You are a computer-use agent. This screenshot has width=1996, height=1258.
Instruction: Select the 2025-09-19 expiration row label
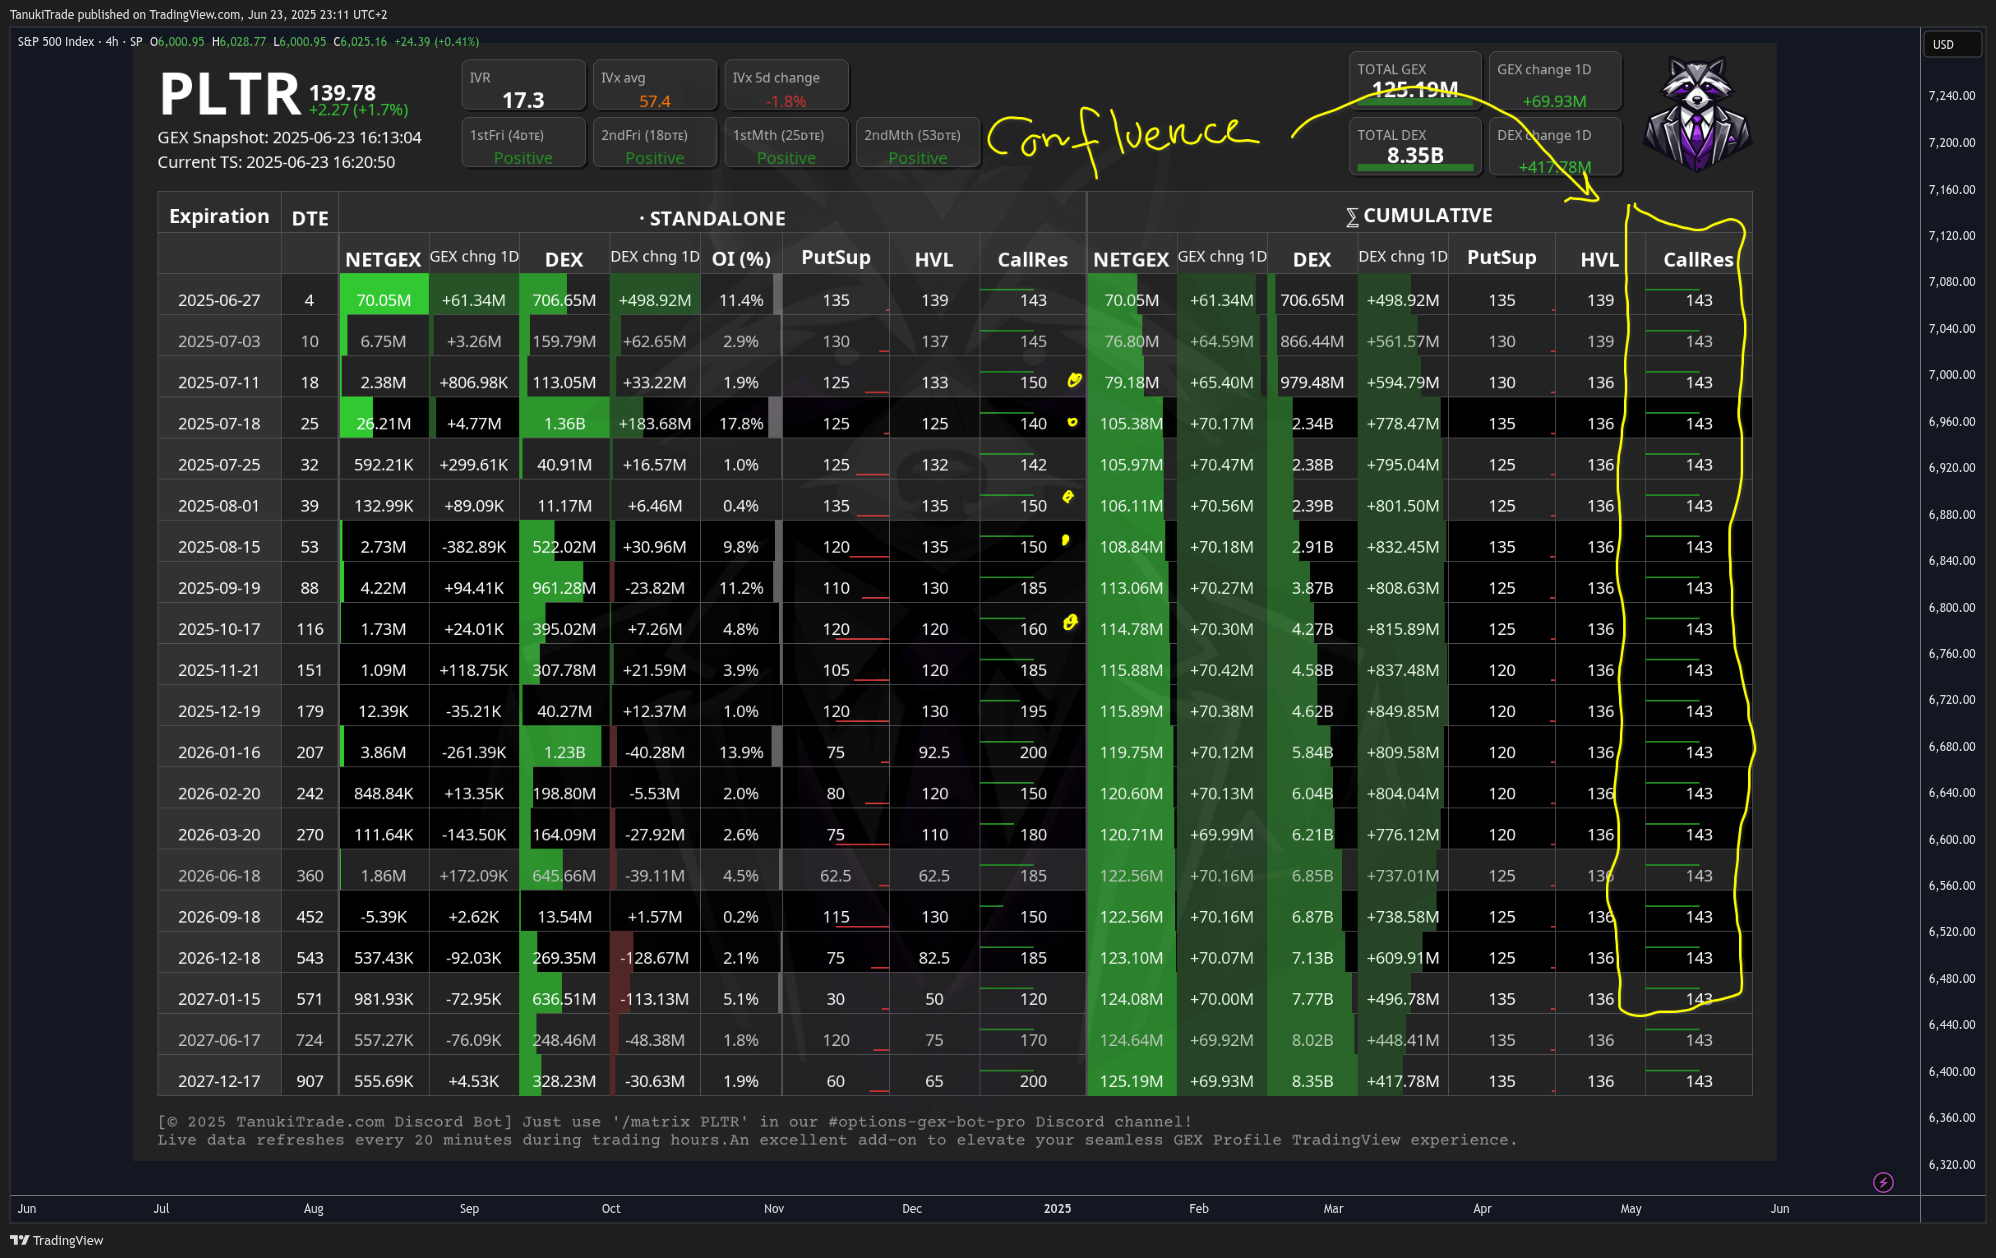point(219,588)
